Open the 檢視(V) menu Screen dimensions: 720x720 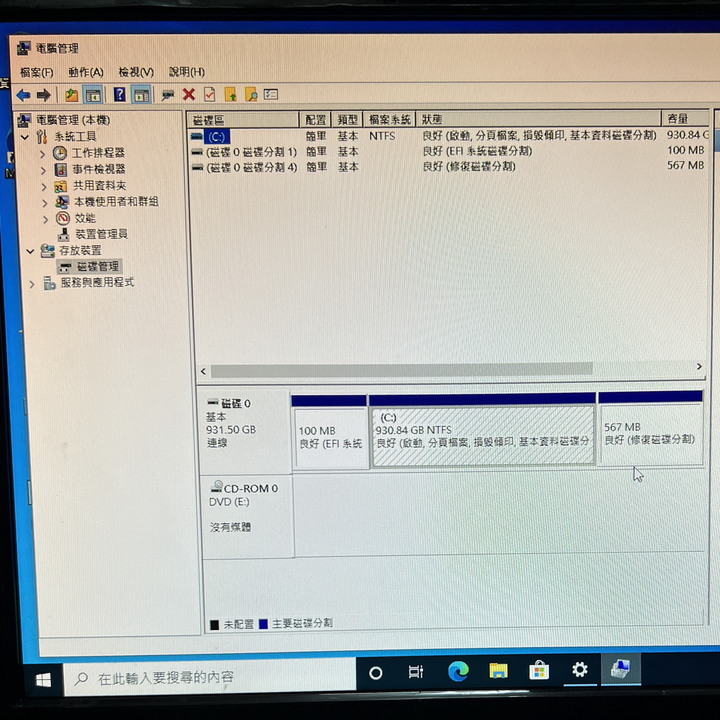point(136,72)
